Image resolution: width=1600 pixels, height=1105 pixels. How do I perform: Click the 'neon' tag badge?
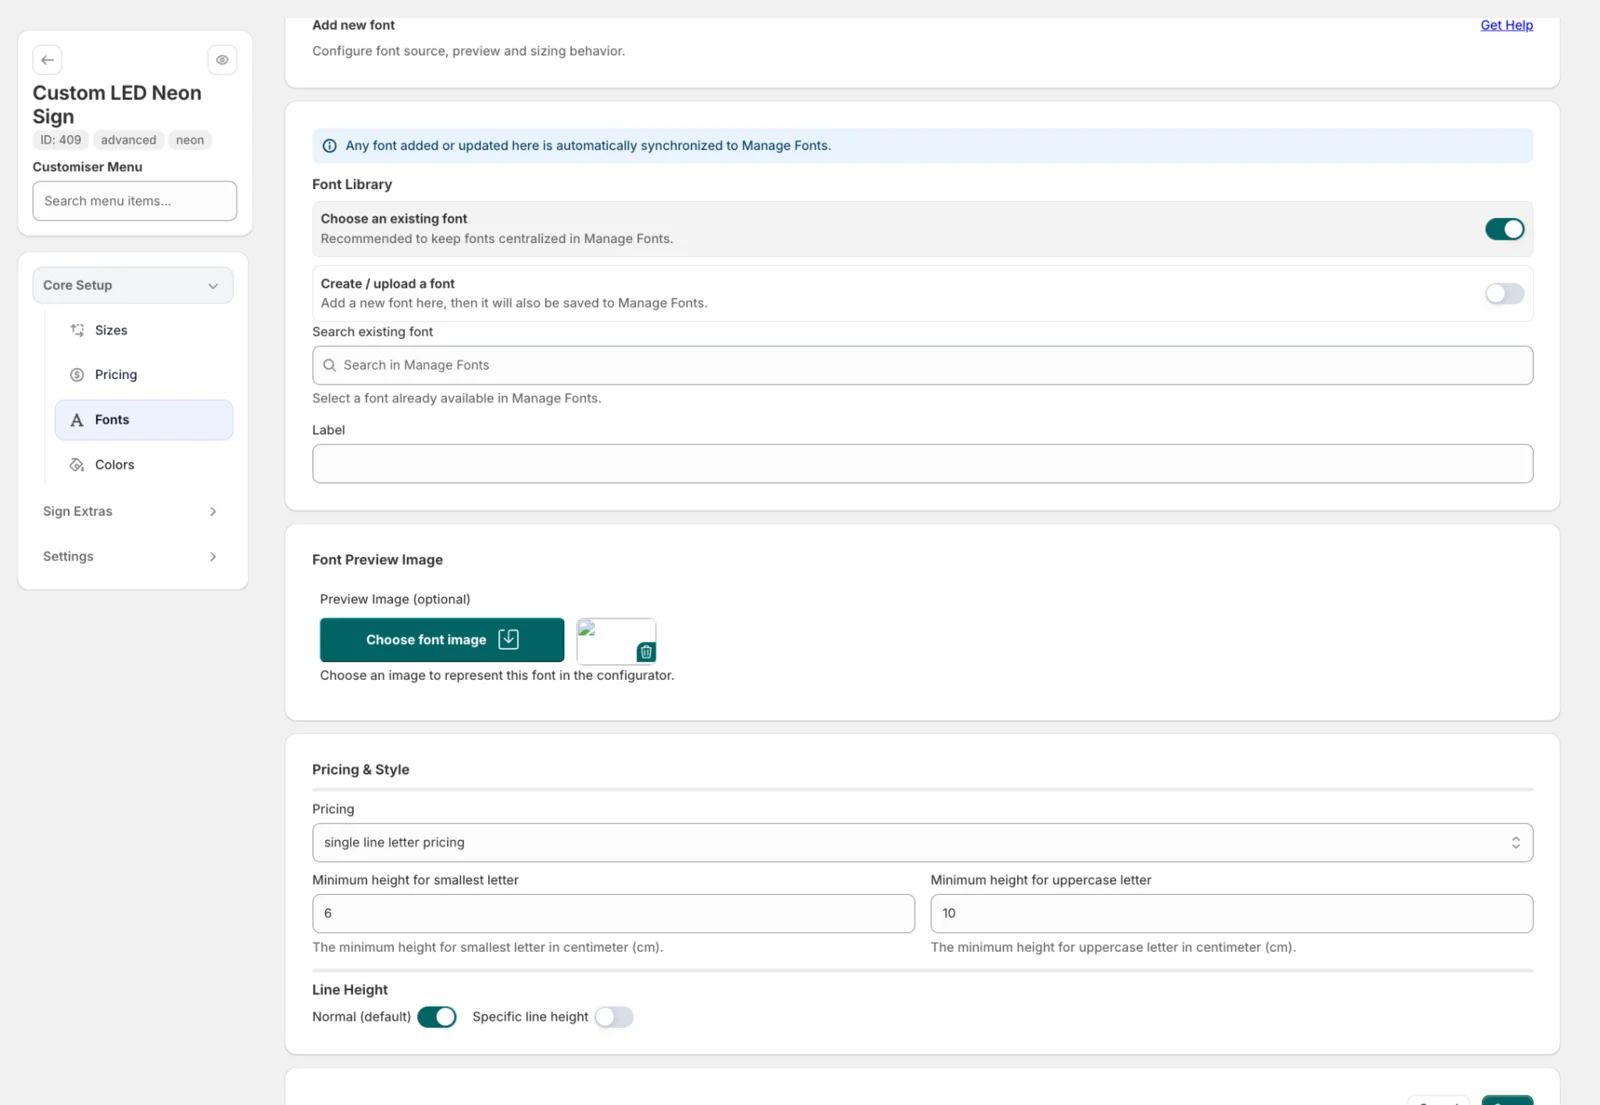coord(190,140)
